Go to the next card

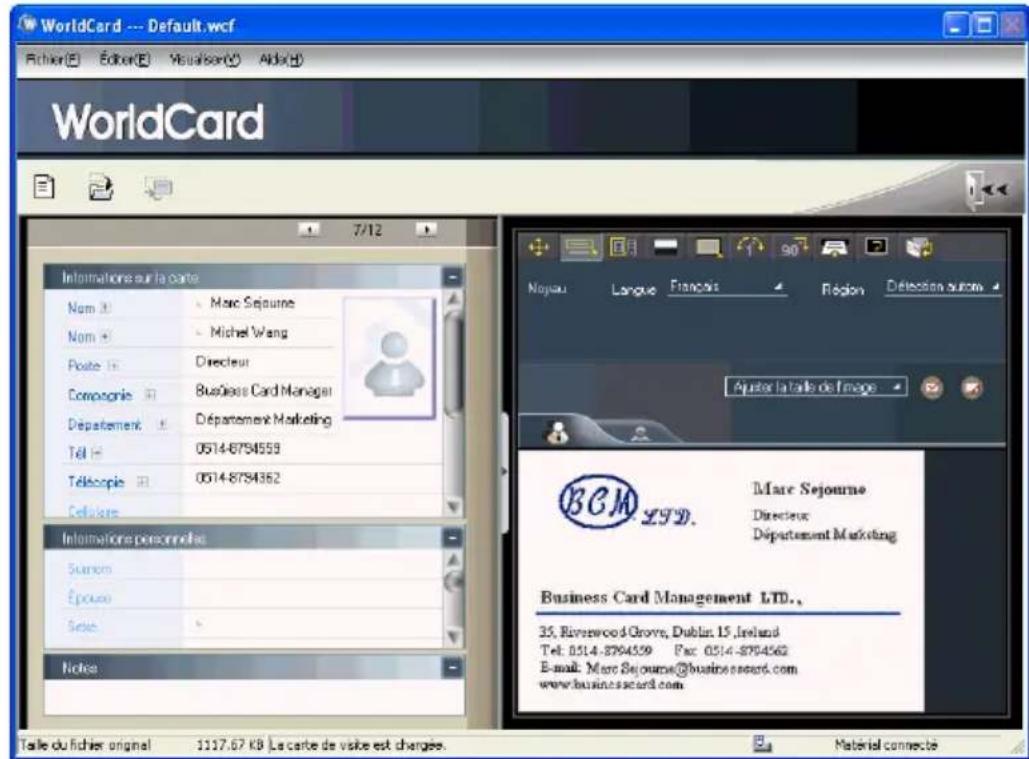pos(426,230)
